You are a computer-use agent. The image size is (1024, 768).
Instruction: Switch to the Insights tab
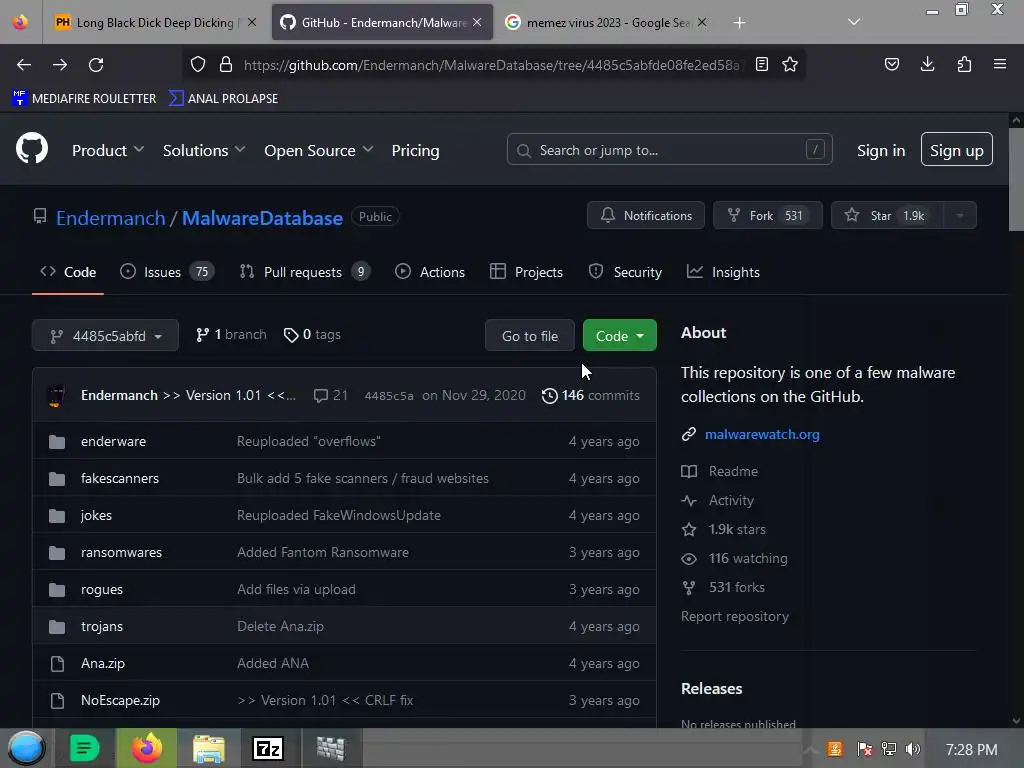pyautogui.click(x=723, y=272)
